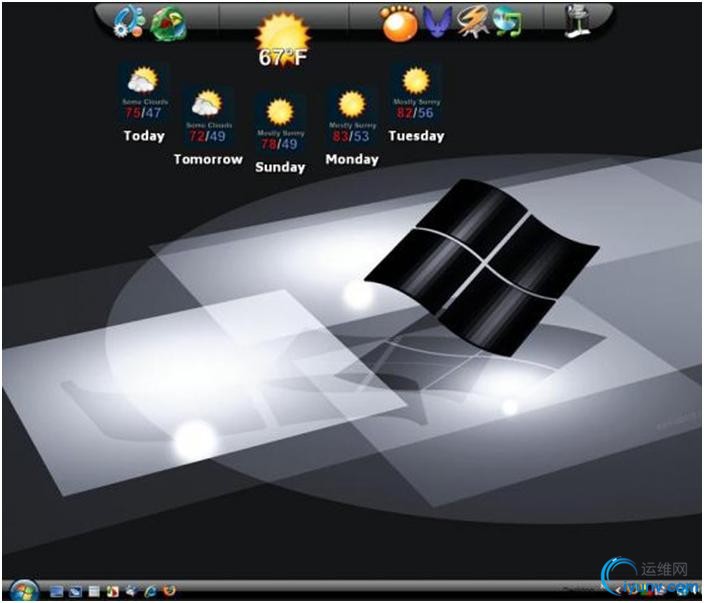The image size is (704, 603).
Task: Click the 83/53 temperature reading
Action: 351,136
